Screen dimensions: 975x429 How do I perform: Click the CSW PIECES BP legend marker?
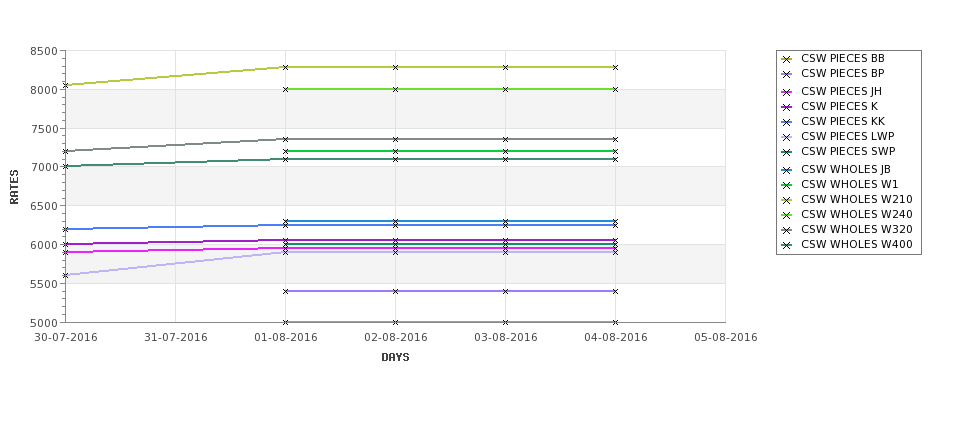pyautogui.click(x=787, y=74)
